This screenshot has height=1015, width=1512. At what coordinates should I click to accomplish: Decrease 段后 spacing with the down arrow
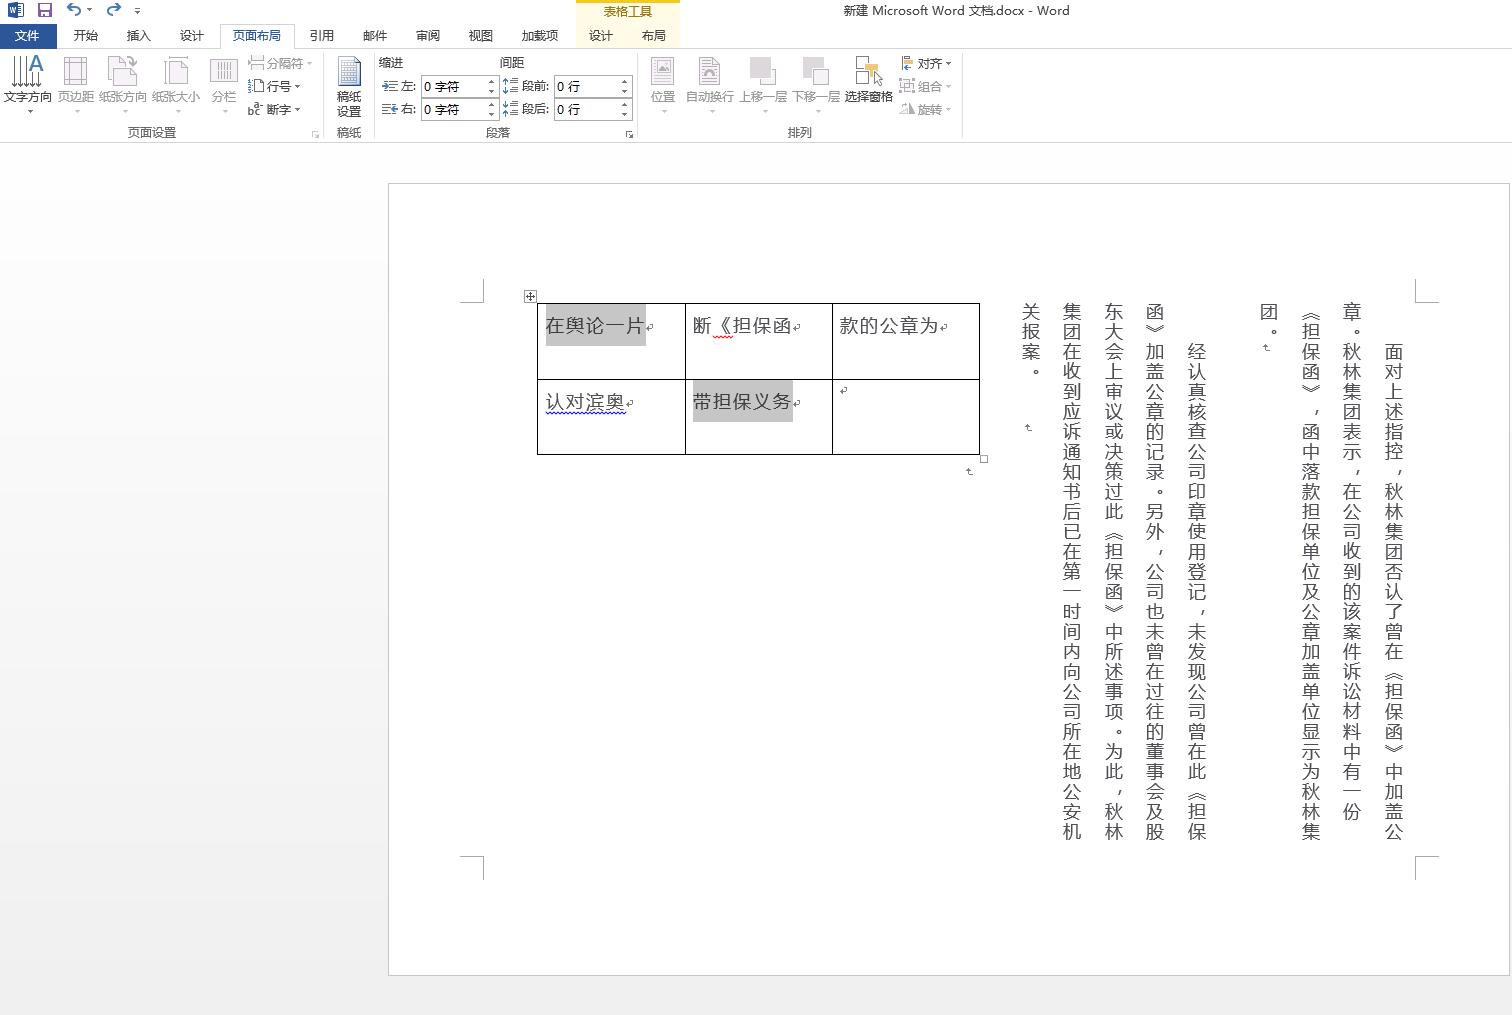click(x=625, y=114)
